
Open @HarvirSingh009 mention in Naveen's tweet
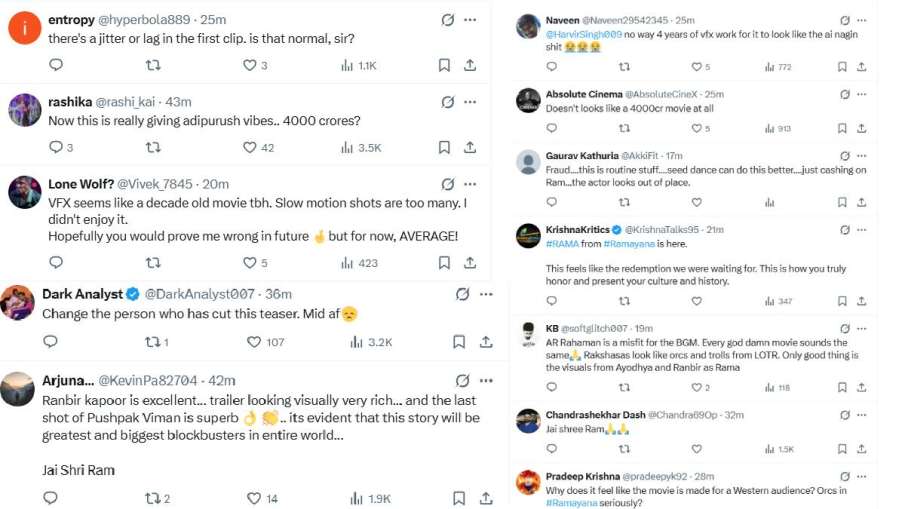pos(584,34)
